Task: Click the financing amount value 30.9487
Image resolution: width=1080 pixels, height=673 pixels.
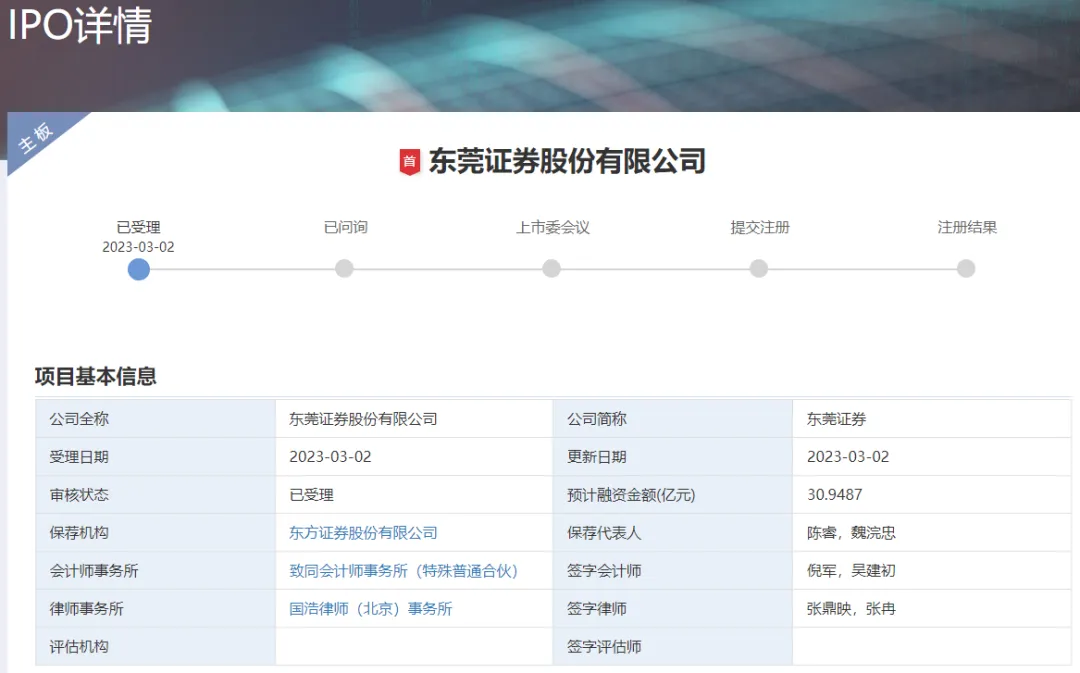Action: (835, 495)
